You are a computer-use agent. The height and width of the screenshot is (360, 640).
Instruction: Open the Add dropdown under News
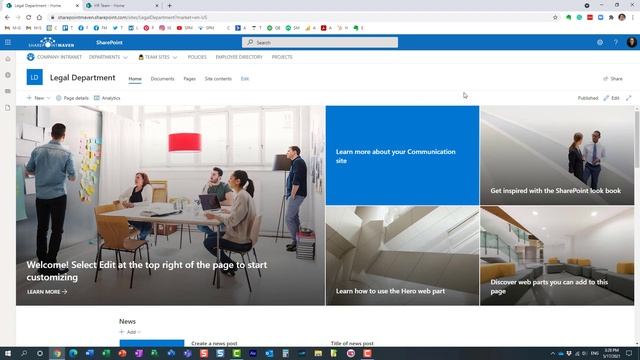click(x=131, y=332)
